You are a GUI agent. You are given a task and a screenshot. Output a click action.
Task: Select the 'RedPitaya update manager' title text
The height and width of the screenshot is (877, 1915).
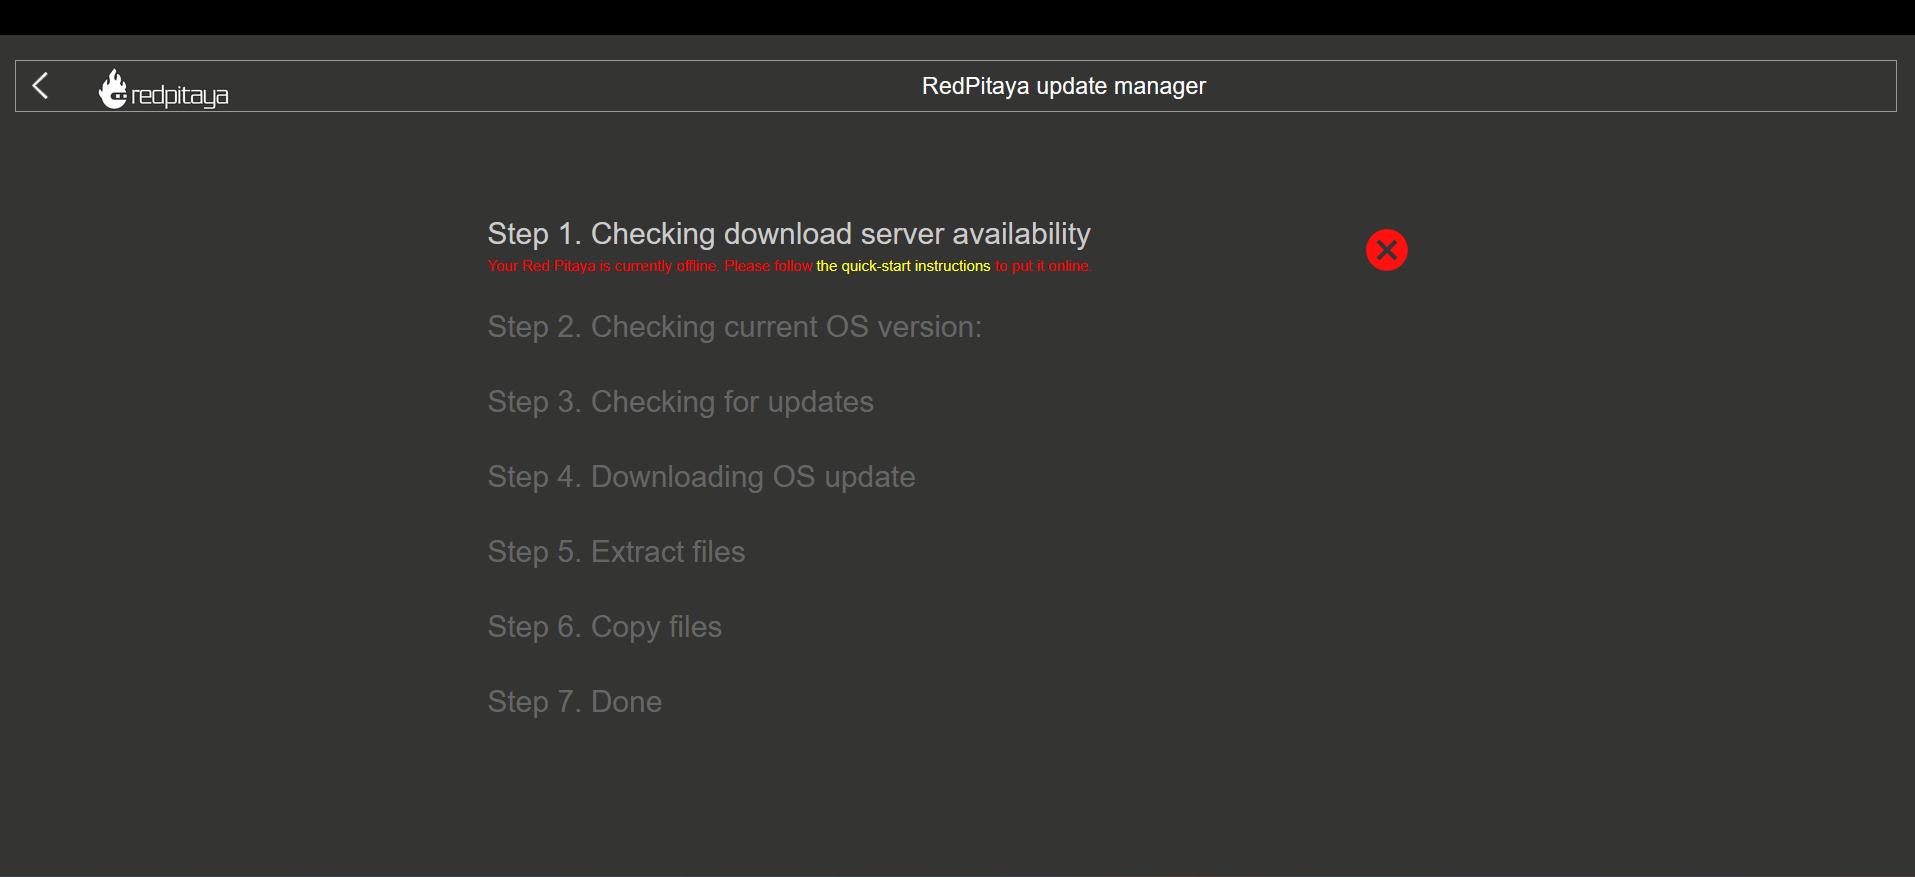pyautogui.click(x=1064, y=86)
